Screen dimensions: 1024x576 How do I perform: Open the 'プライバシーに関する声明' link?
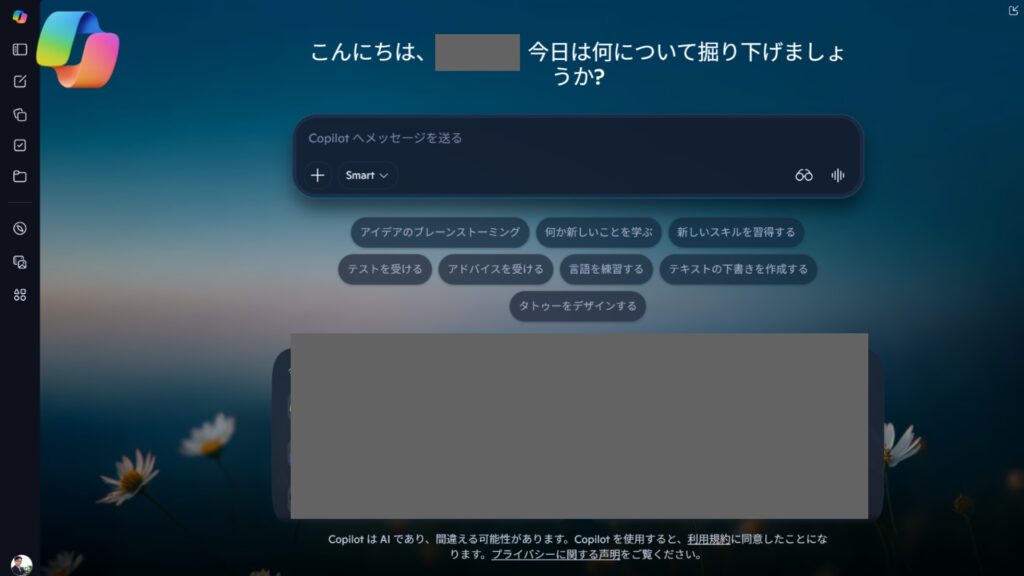[x=556, y=554]
